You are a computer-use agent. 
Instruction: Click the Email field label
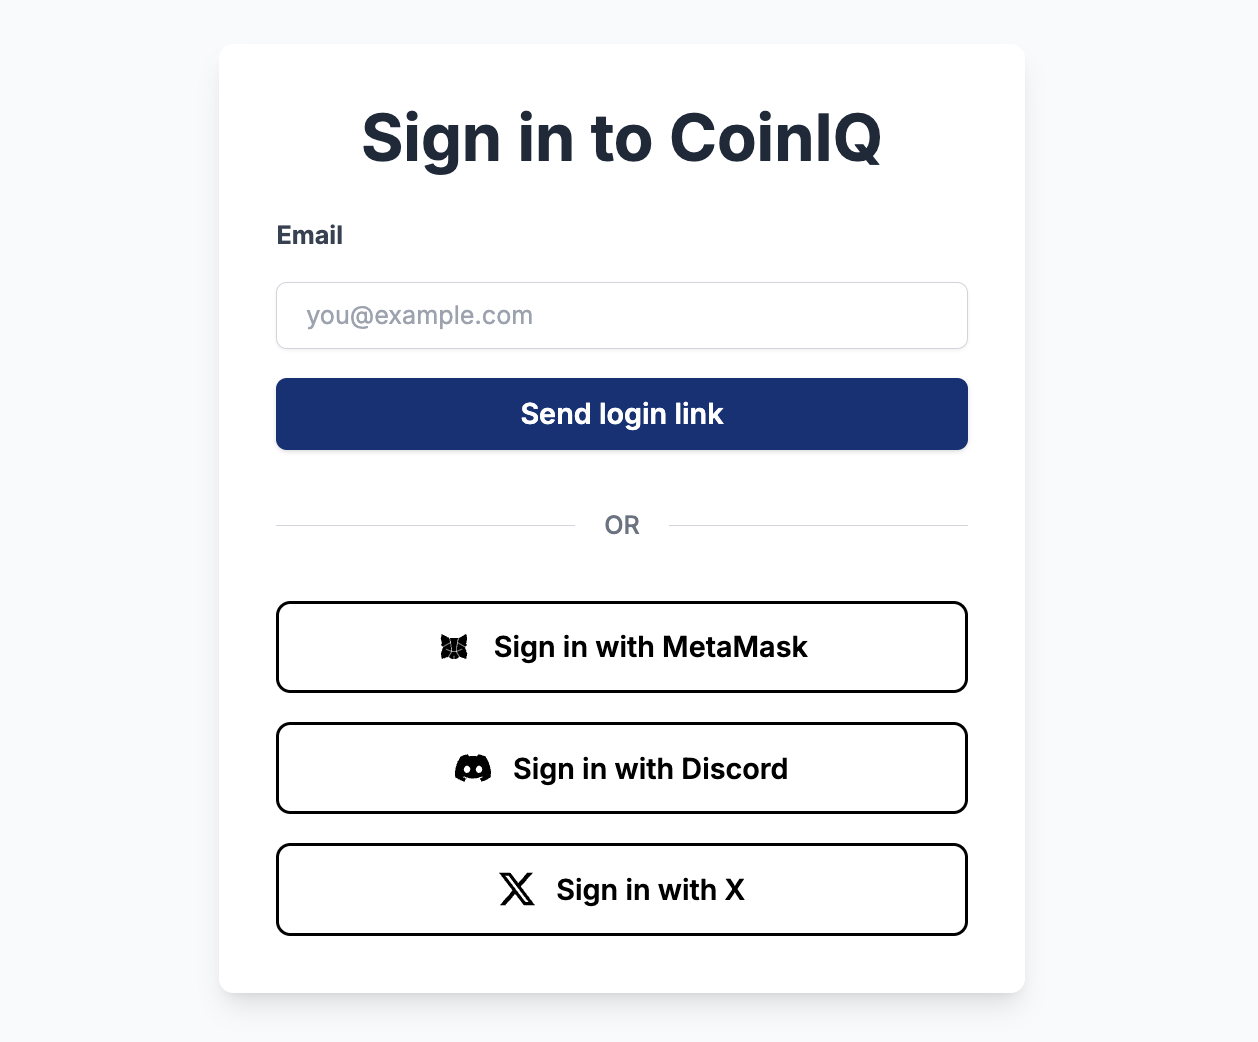(309, 235)
